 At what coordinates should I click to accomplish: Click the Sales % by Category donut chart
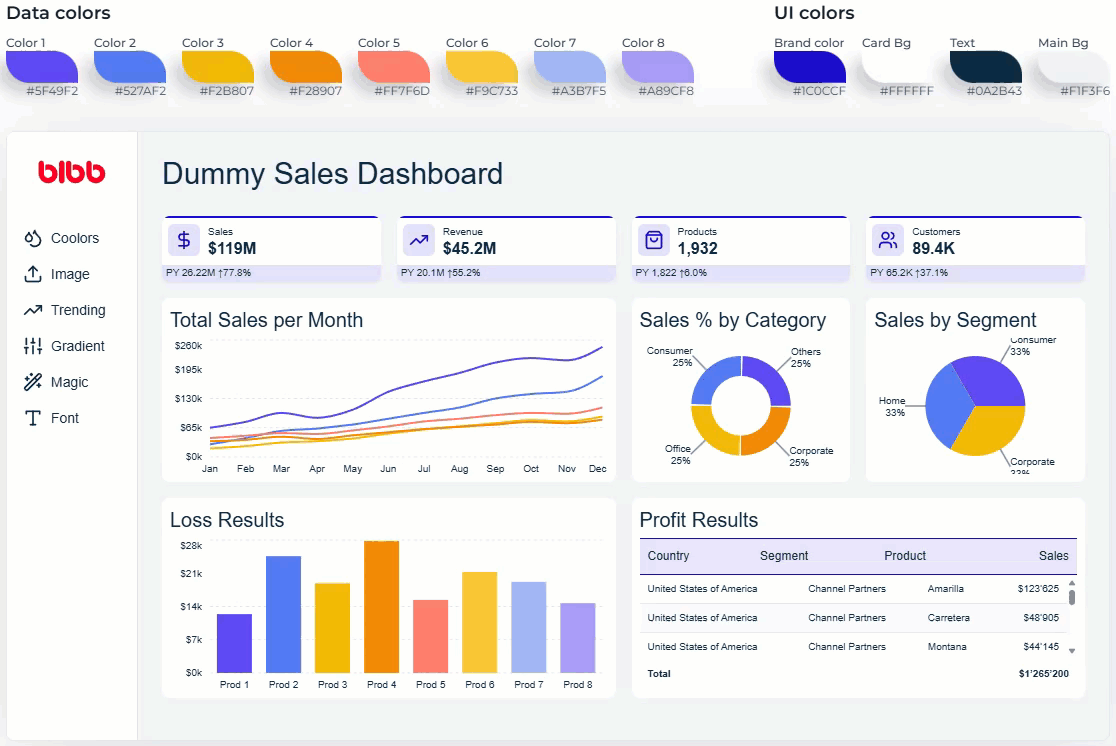[x=741, y=403]
